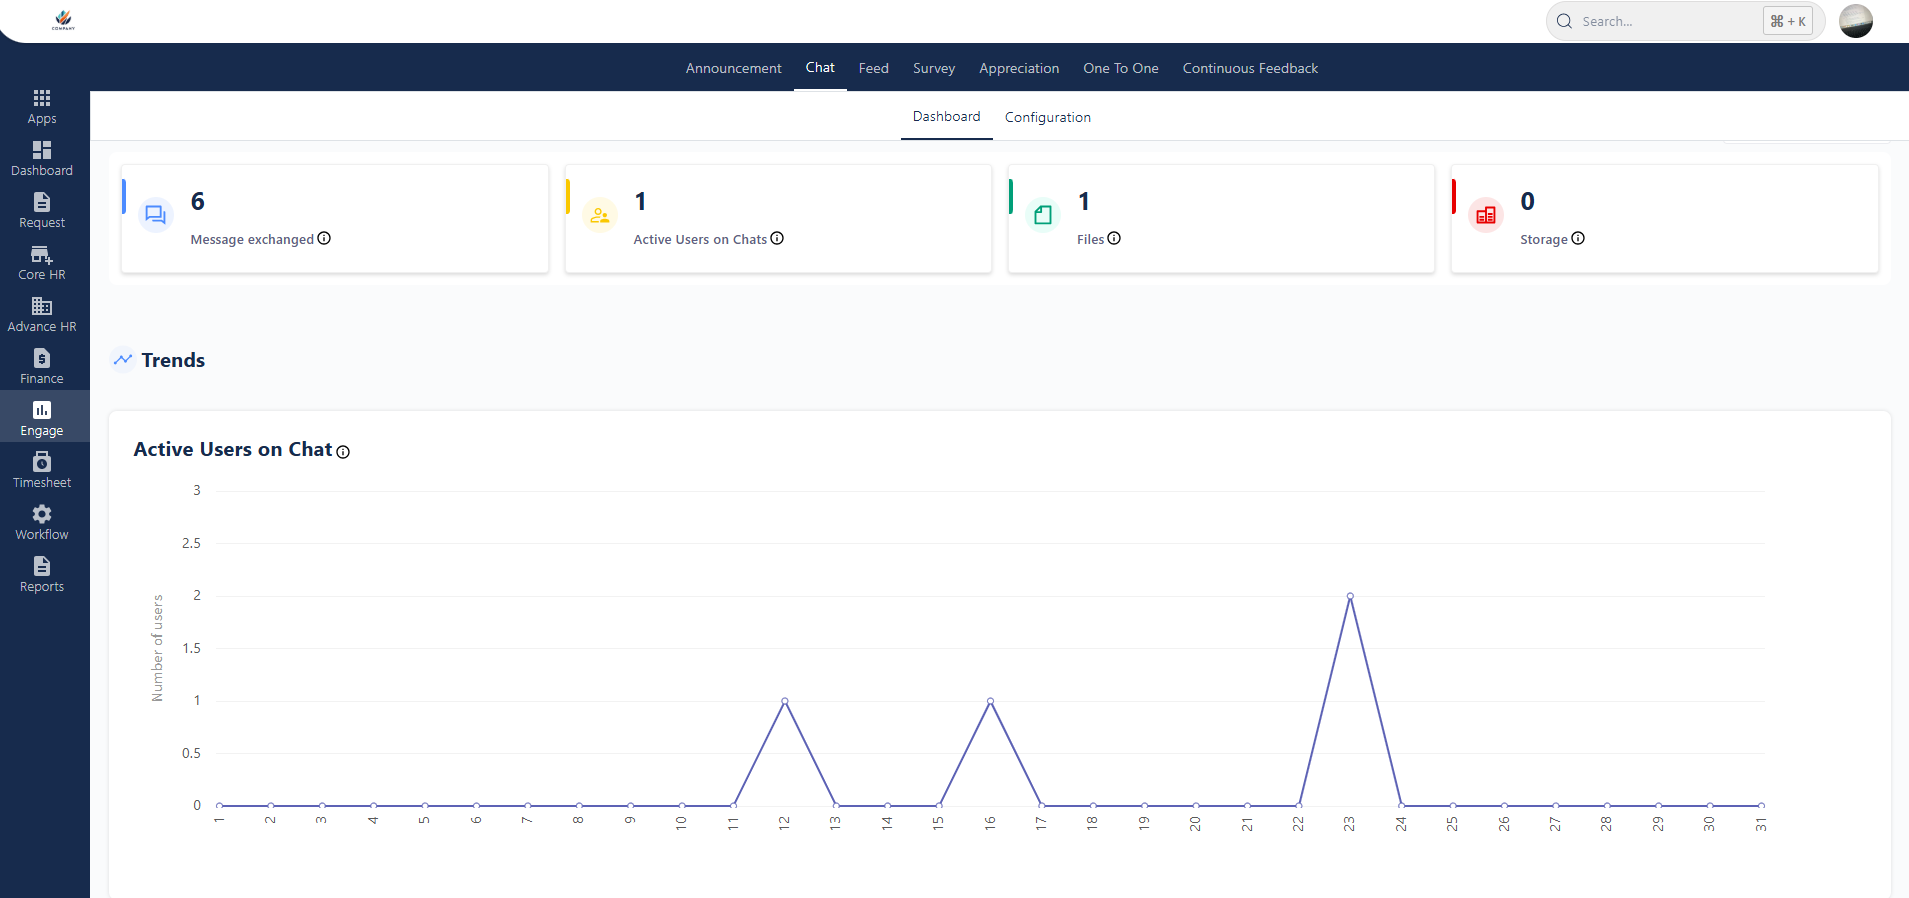Open the Continuous Feedback tab
Screen dimensions: 1909x898
[1250, 68]
